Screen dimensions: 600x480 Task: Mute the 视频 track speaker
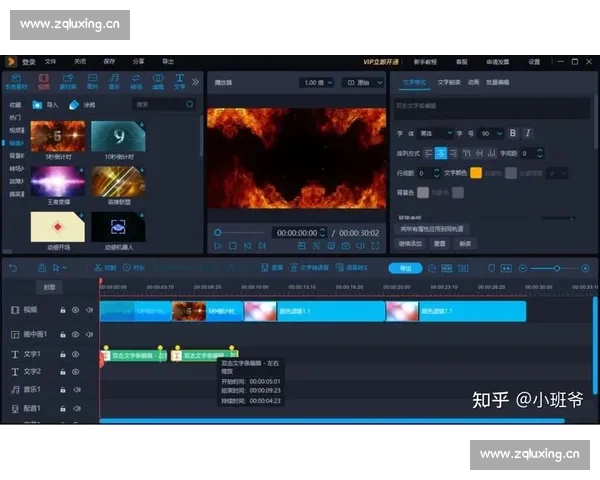click(90, 310)
